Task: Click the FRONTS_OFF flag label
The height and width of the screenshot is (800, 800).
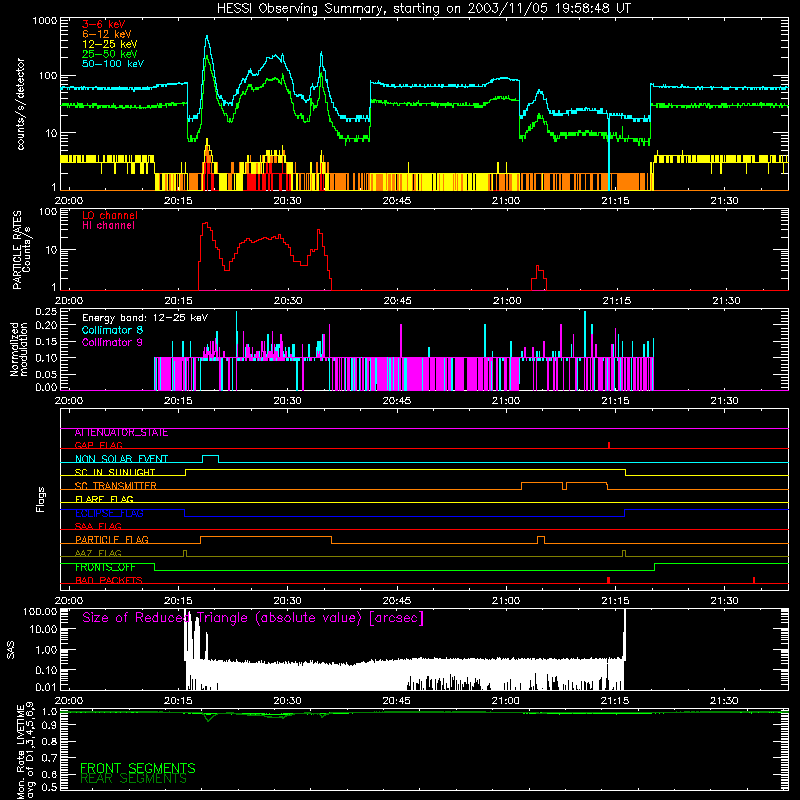Action: (x=105, y=567)
